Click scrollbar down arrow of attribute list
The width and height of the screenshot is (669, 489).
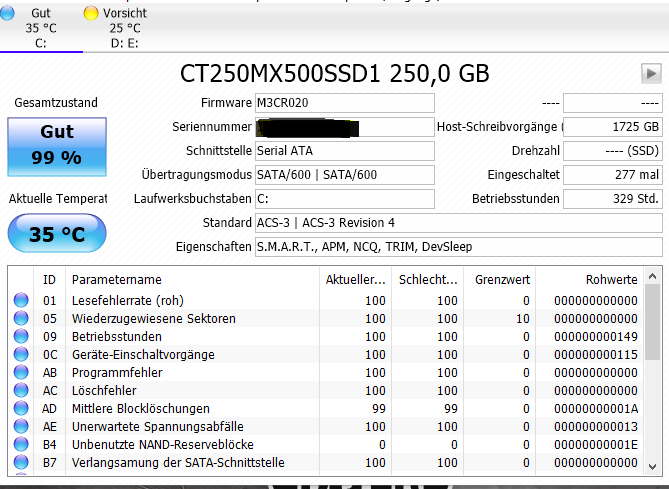[652, 466]
